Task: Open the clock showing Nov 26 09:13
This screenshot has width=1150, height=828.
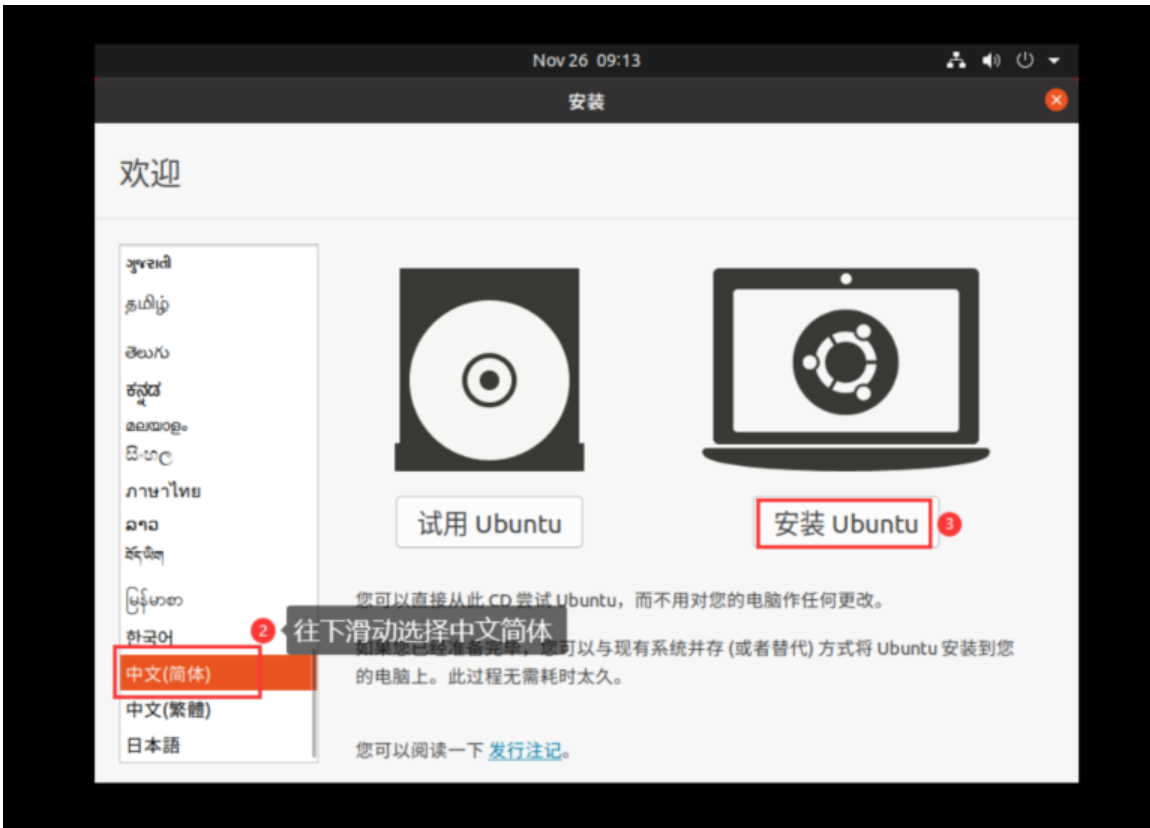Action: (586, 60)
